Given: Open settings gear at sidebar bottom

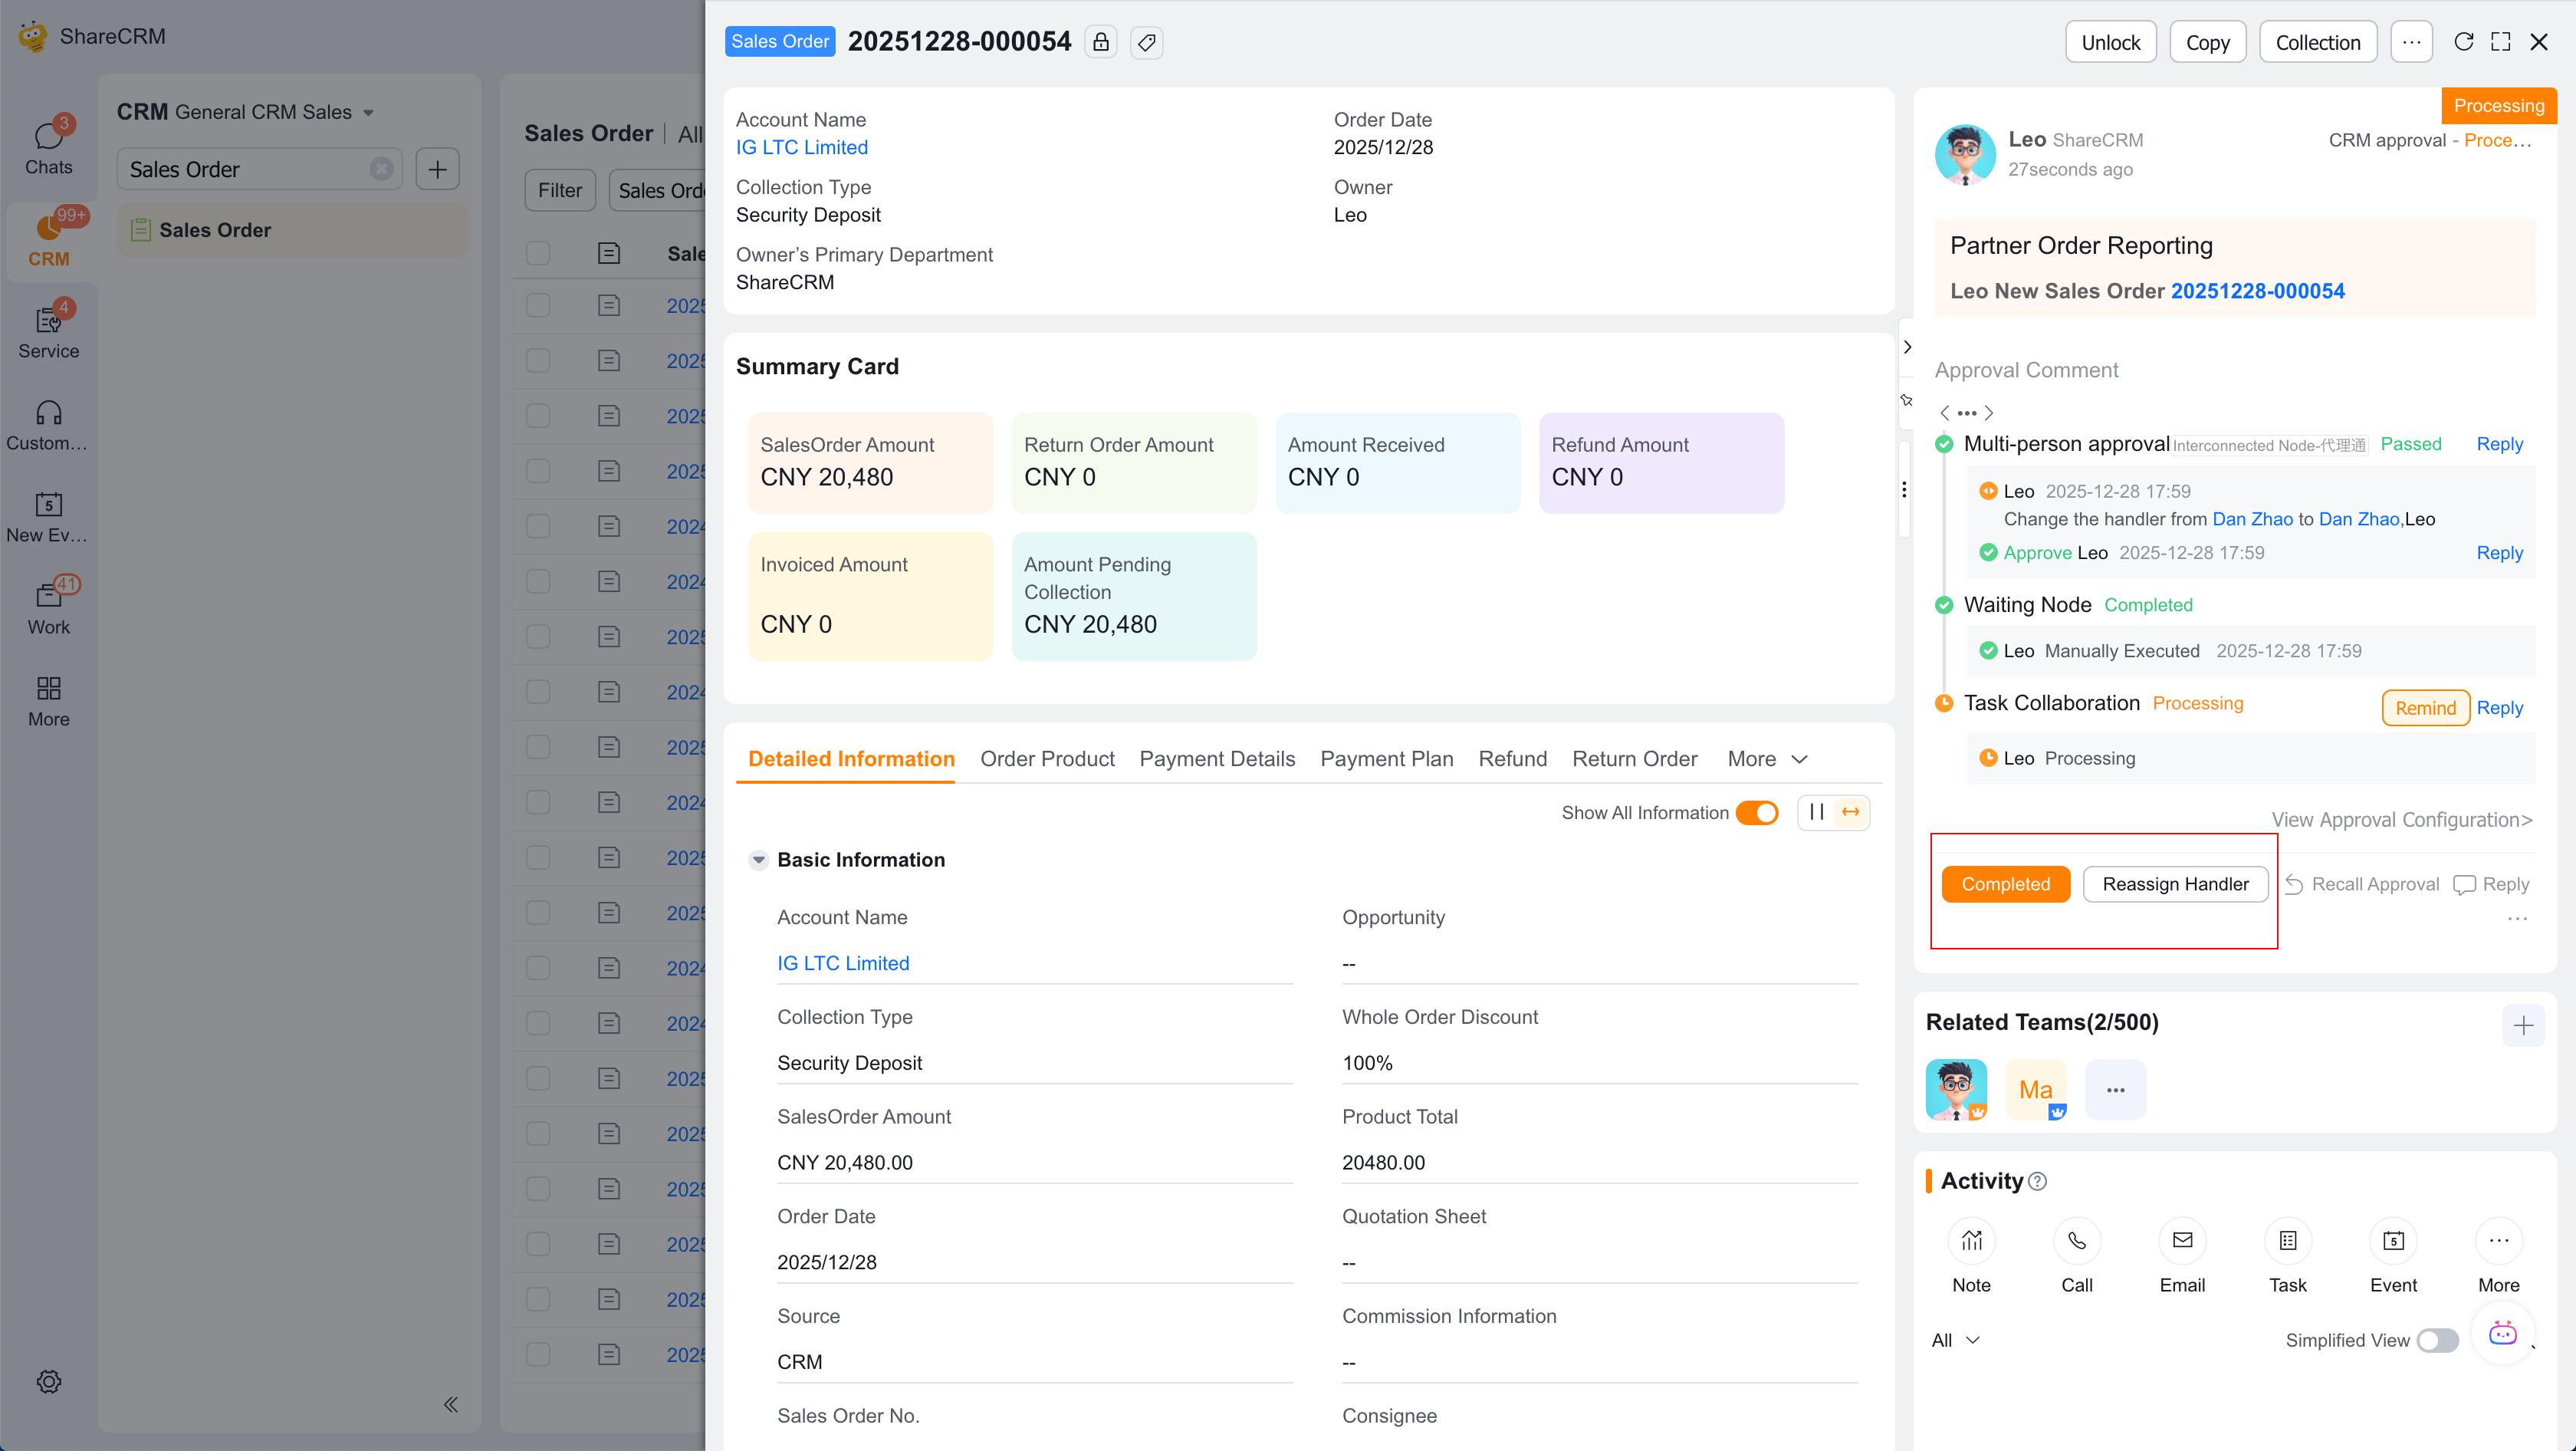Looking at the screenshot, I should pos(49,1382).
